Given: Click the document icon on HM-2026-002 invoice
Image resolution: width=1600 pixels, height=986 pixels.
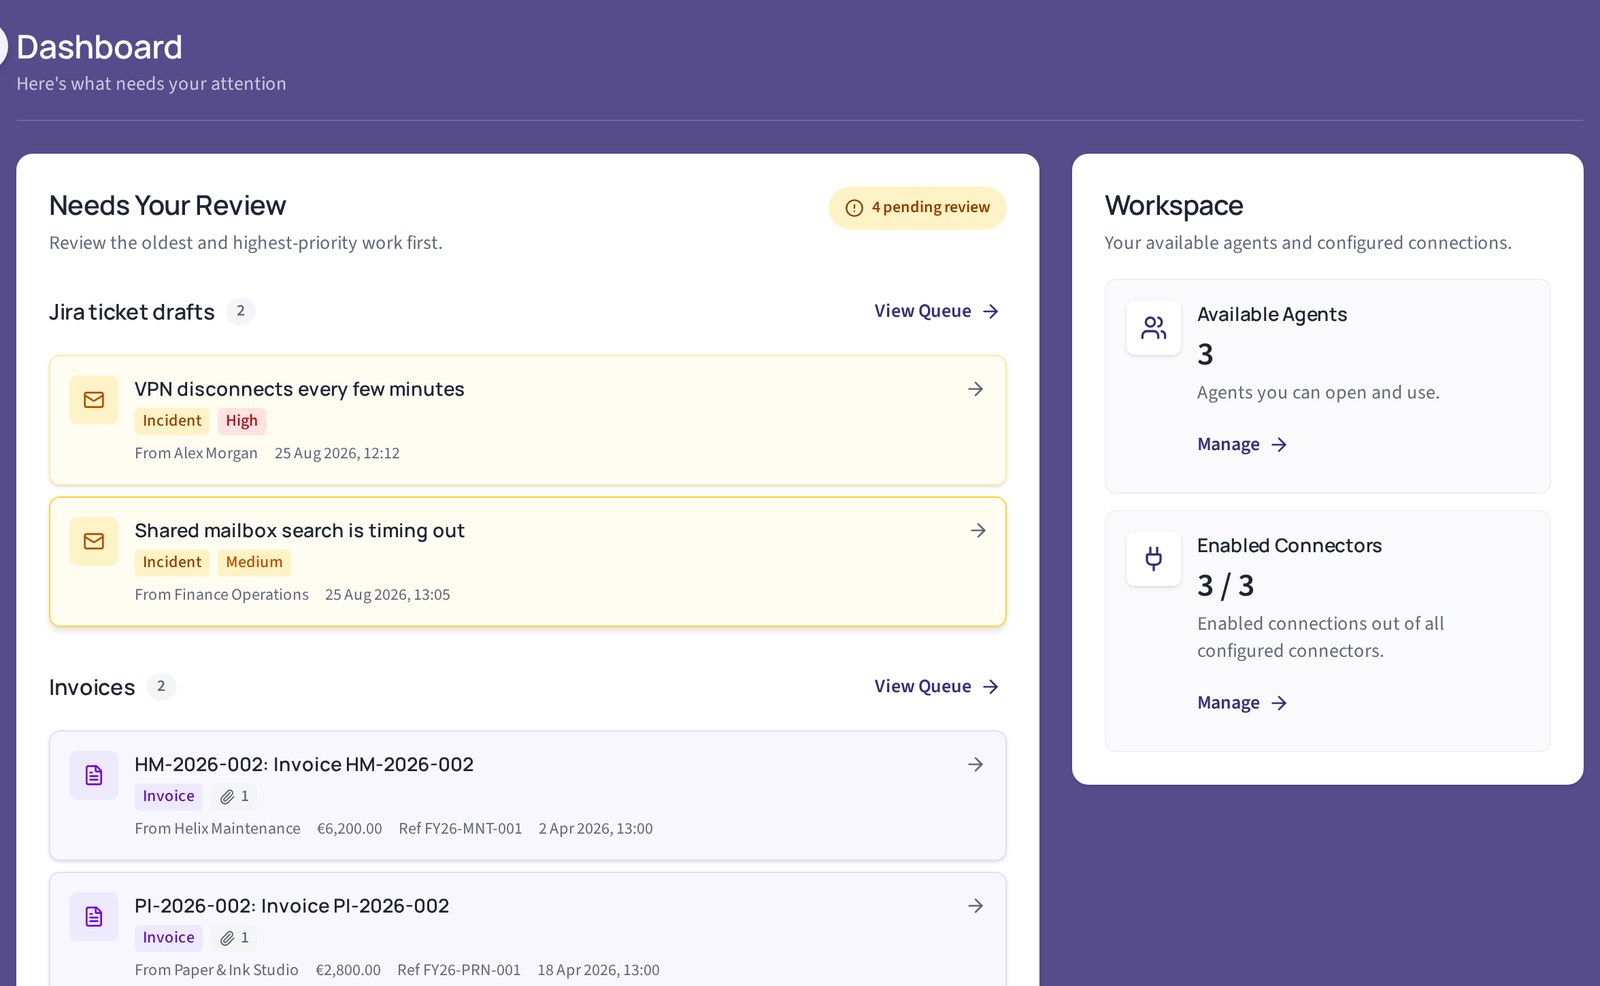Looking at the screenshot, I should pos(94,775).
